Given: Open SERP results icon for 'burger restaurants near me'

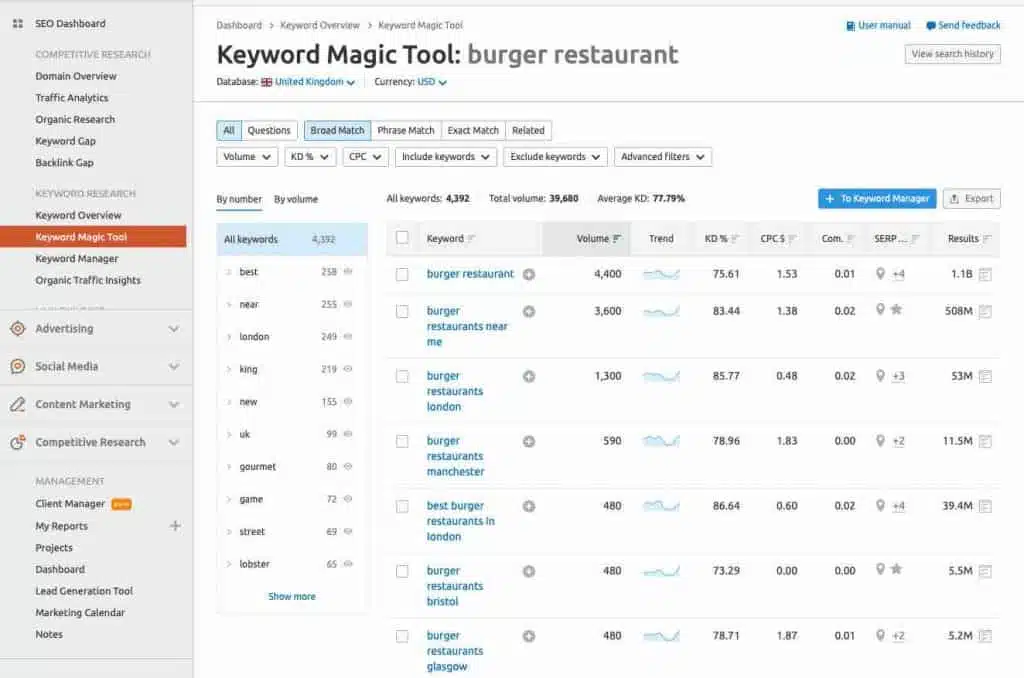Looking at the screenshot, I should pyautogui.click(x=985, y=312).
